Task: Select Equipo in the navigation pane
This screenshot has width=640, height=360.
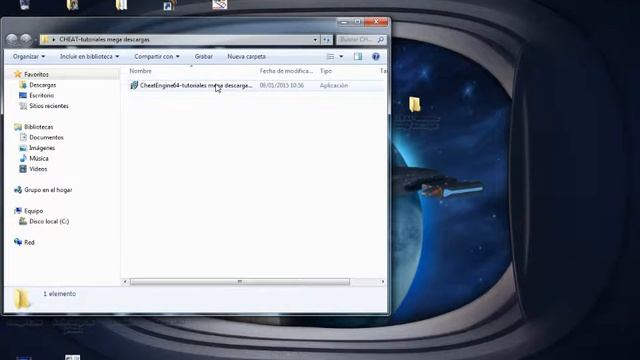Action: point(33,211)
